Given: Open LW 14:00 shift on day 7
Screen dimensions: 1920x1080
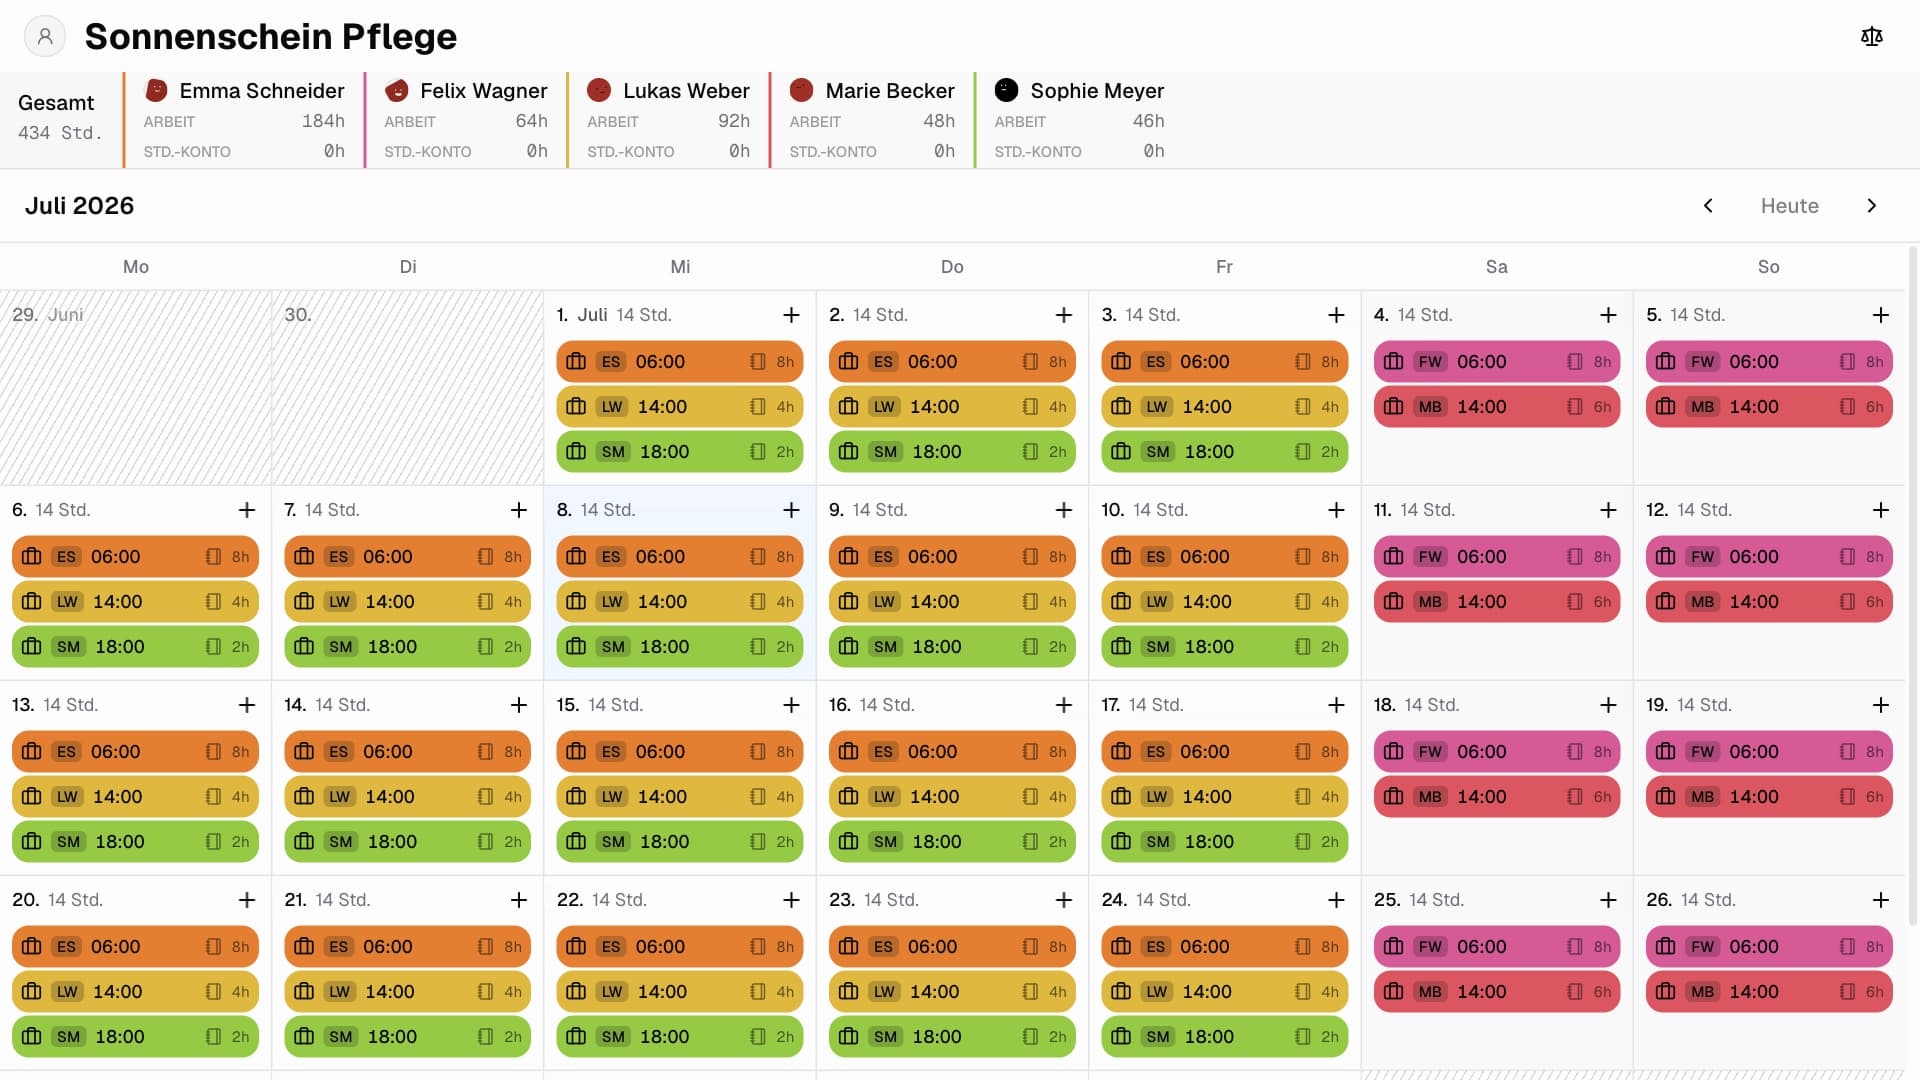Looking at the screenshot, I should pos(407,601).
